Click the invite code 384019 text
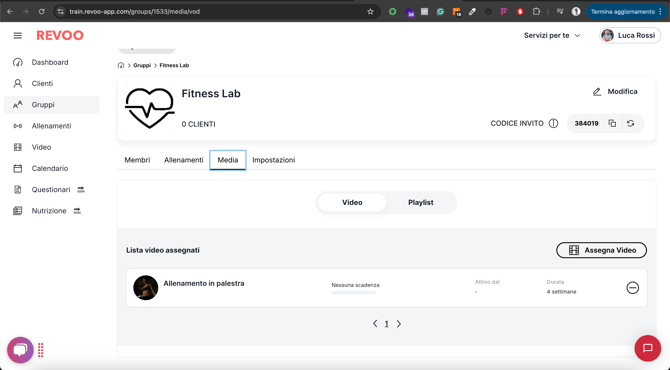 pos(586,123)
